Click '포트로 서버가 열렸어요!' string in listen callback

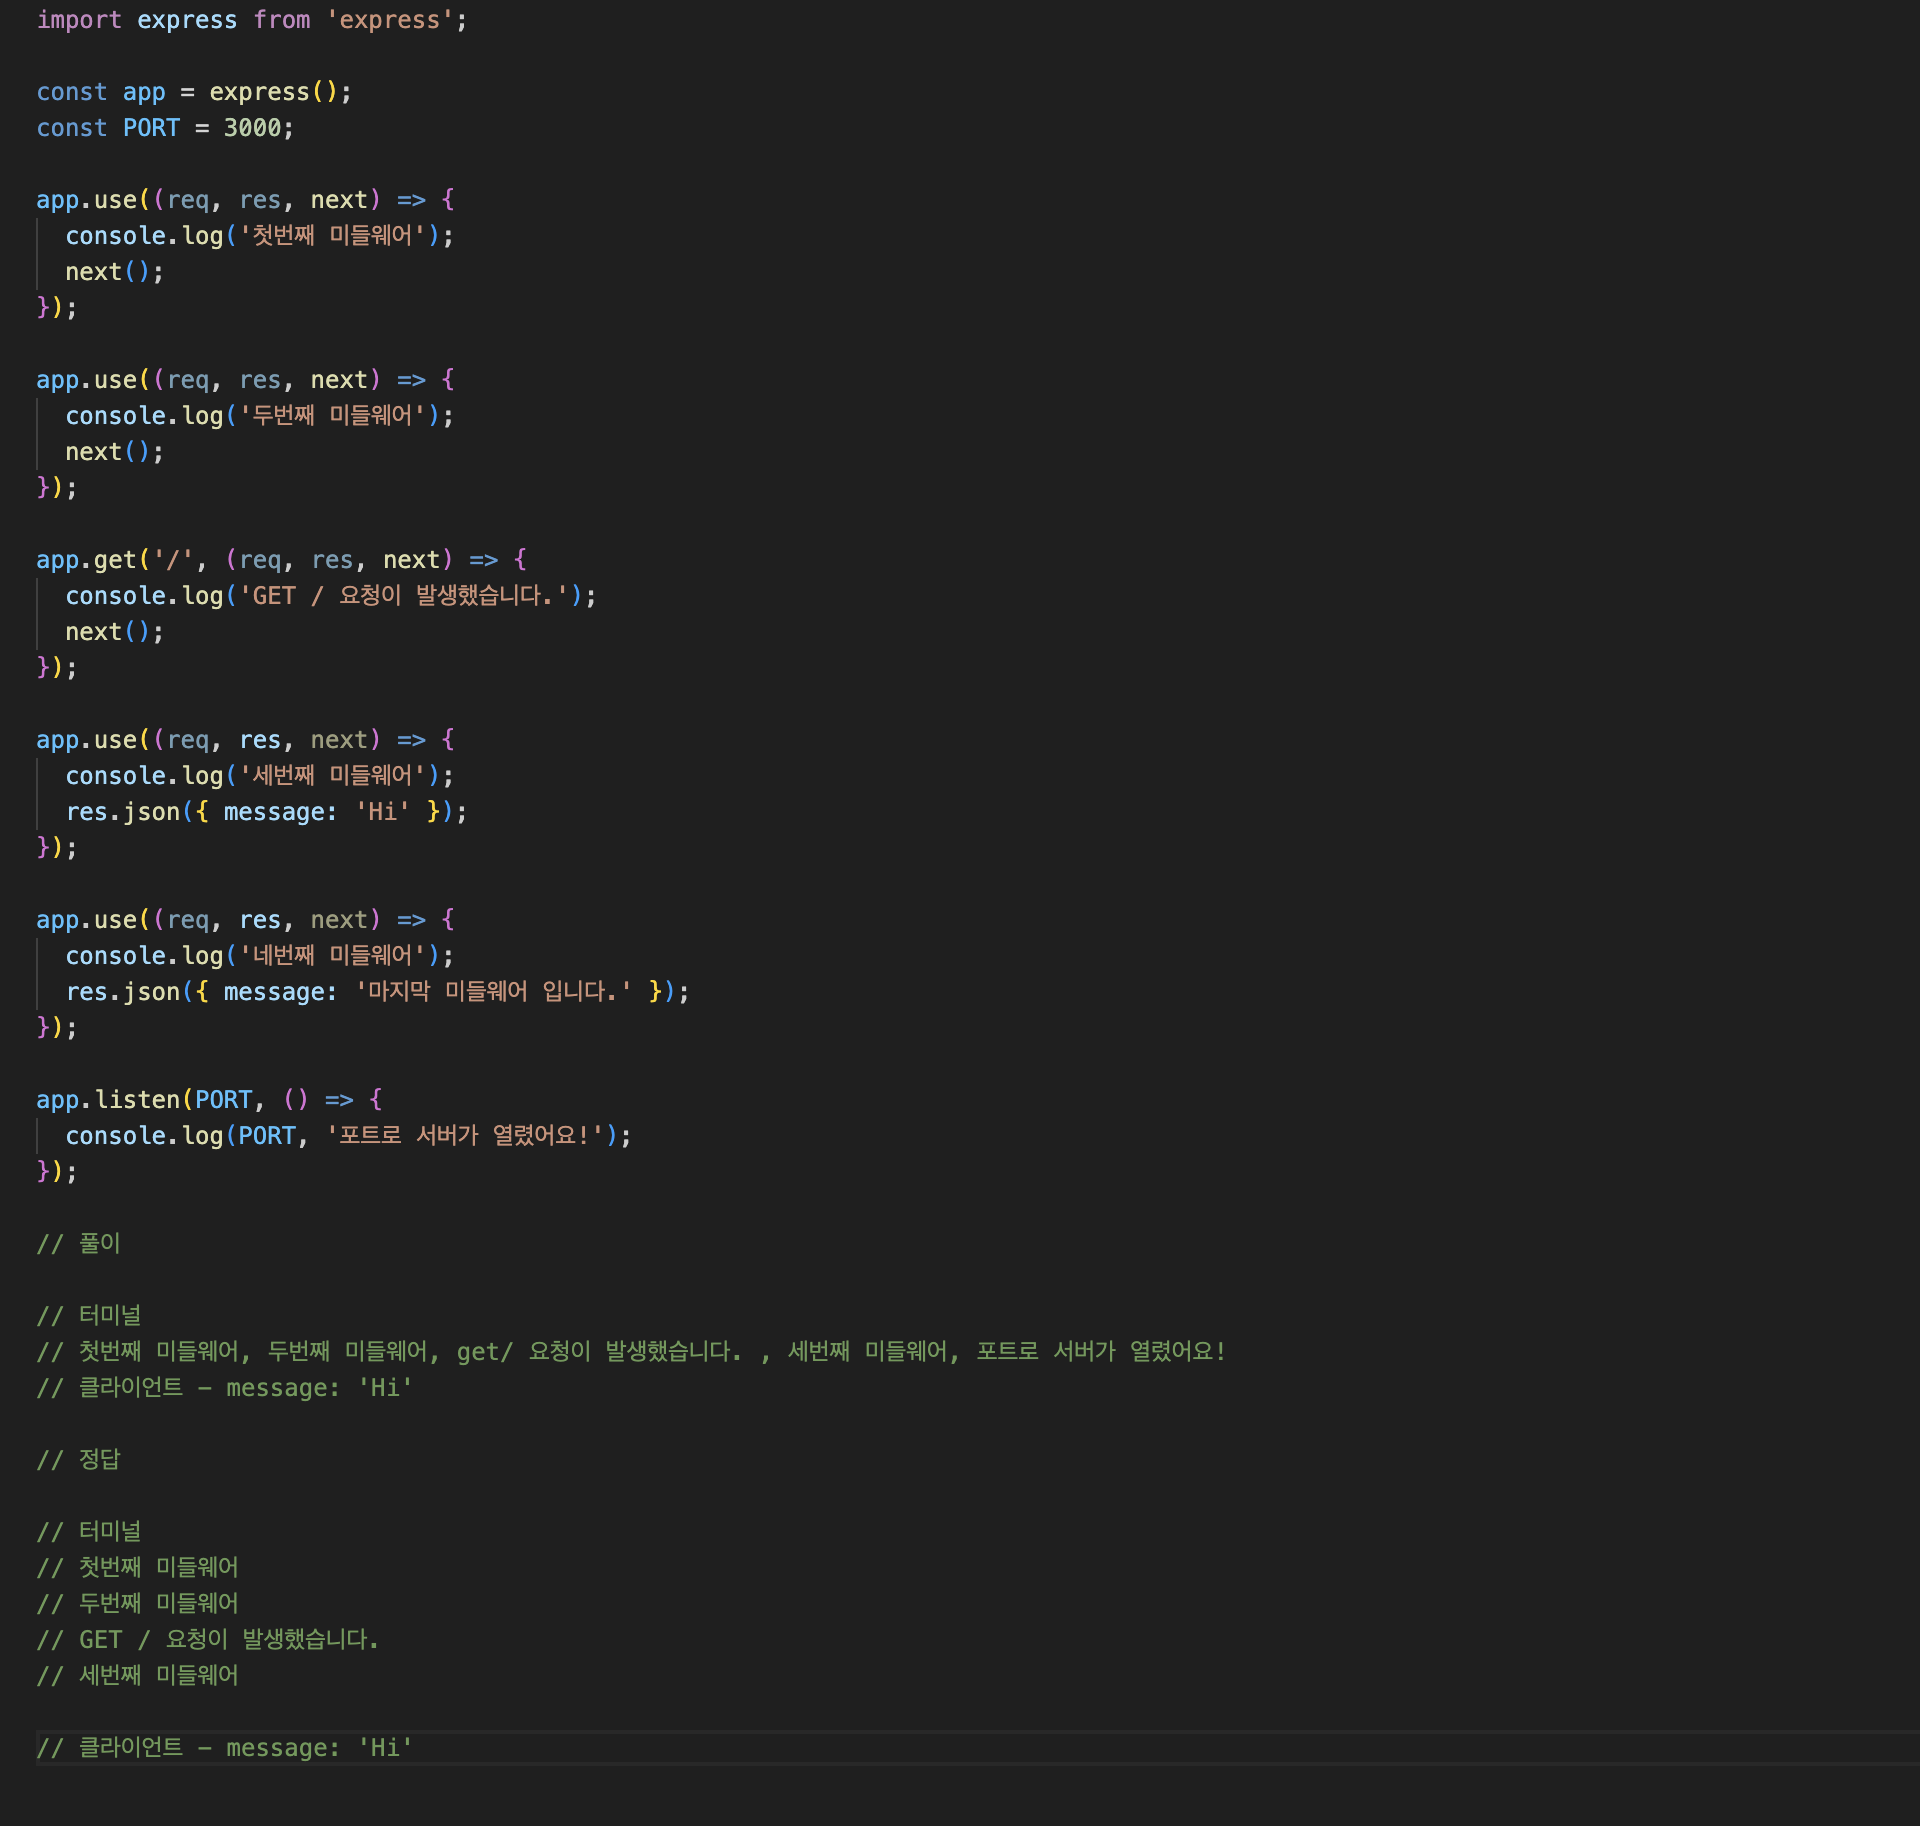pos(465,1136)
